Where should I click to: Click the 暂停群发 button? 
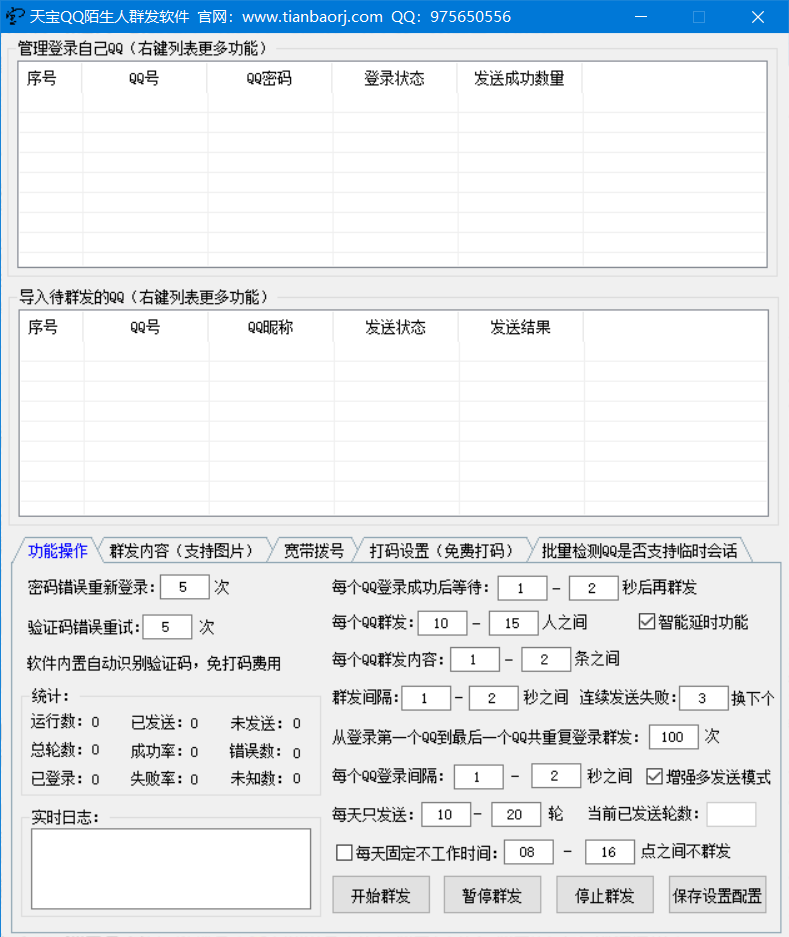point(492,895)
